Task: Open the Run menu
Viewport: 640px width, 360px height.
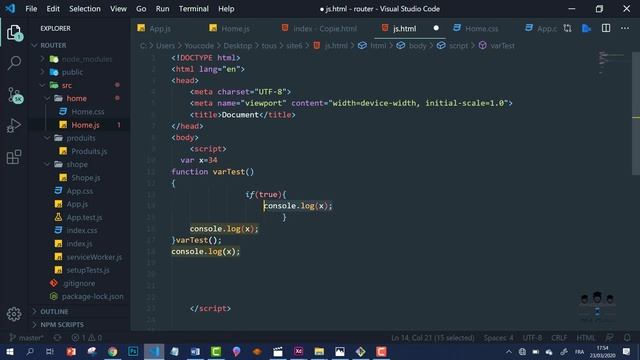Action: pyautogui.click(x=162, y=9)
